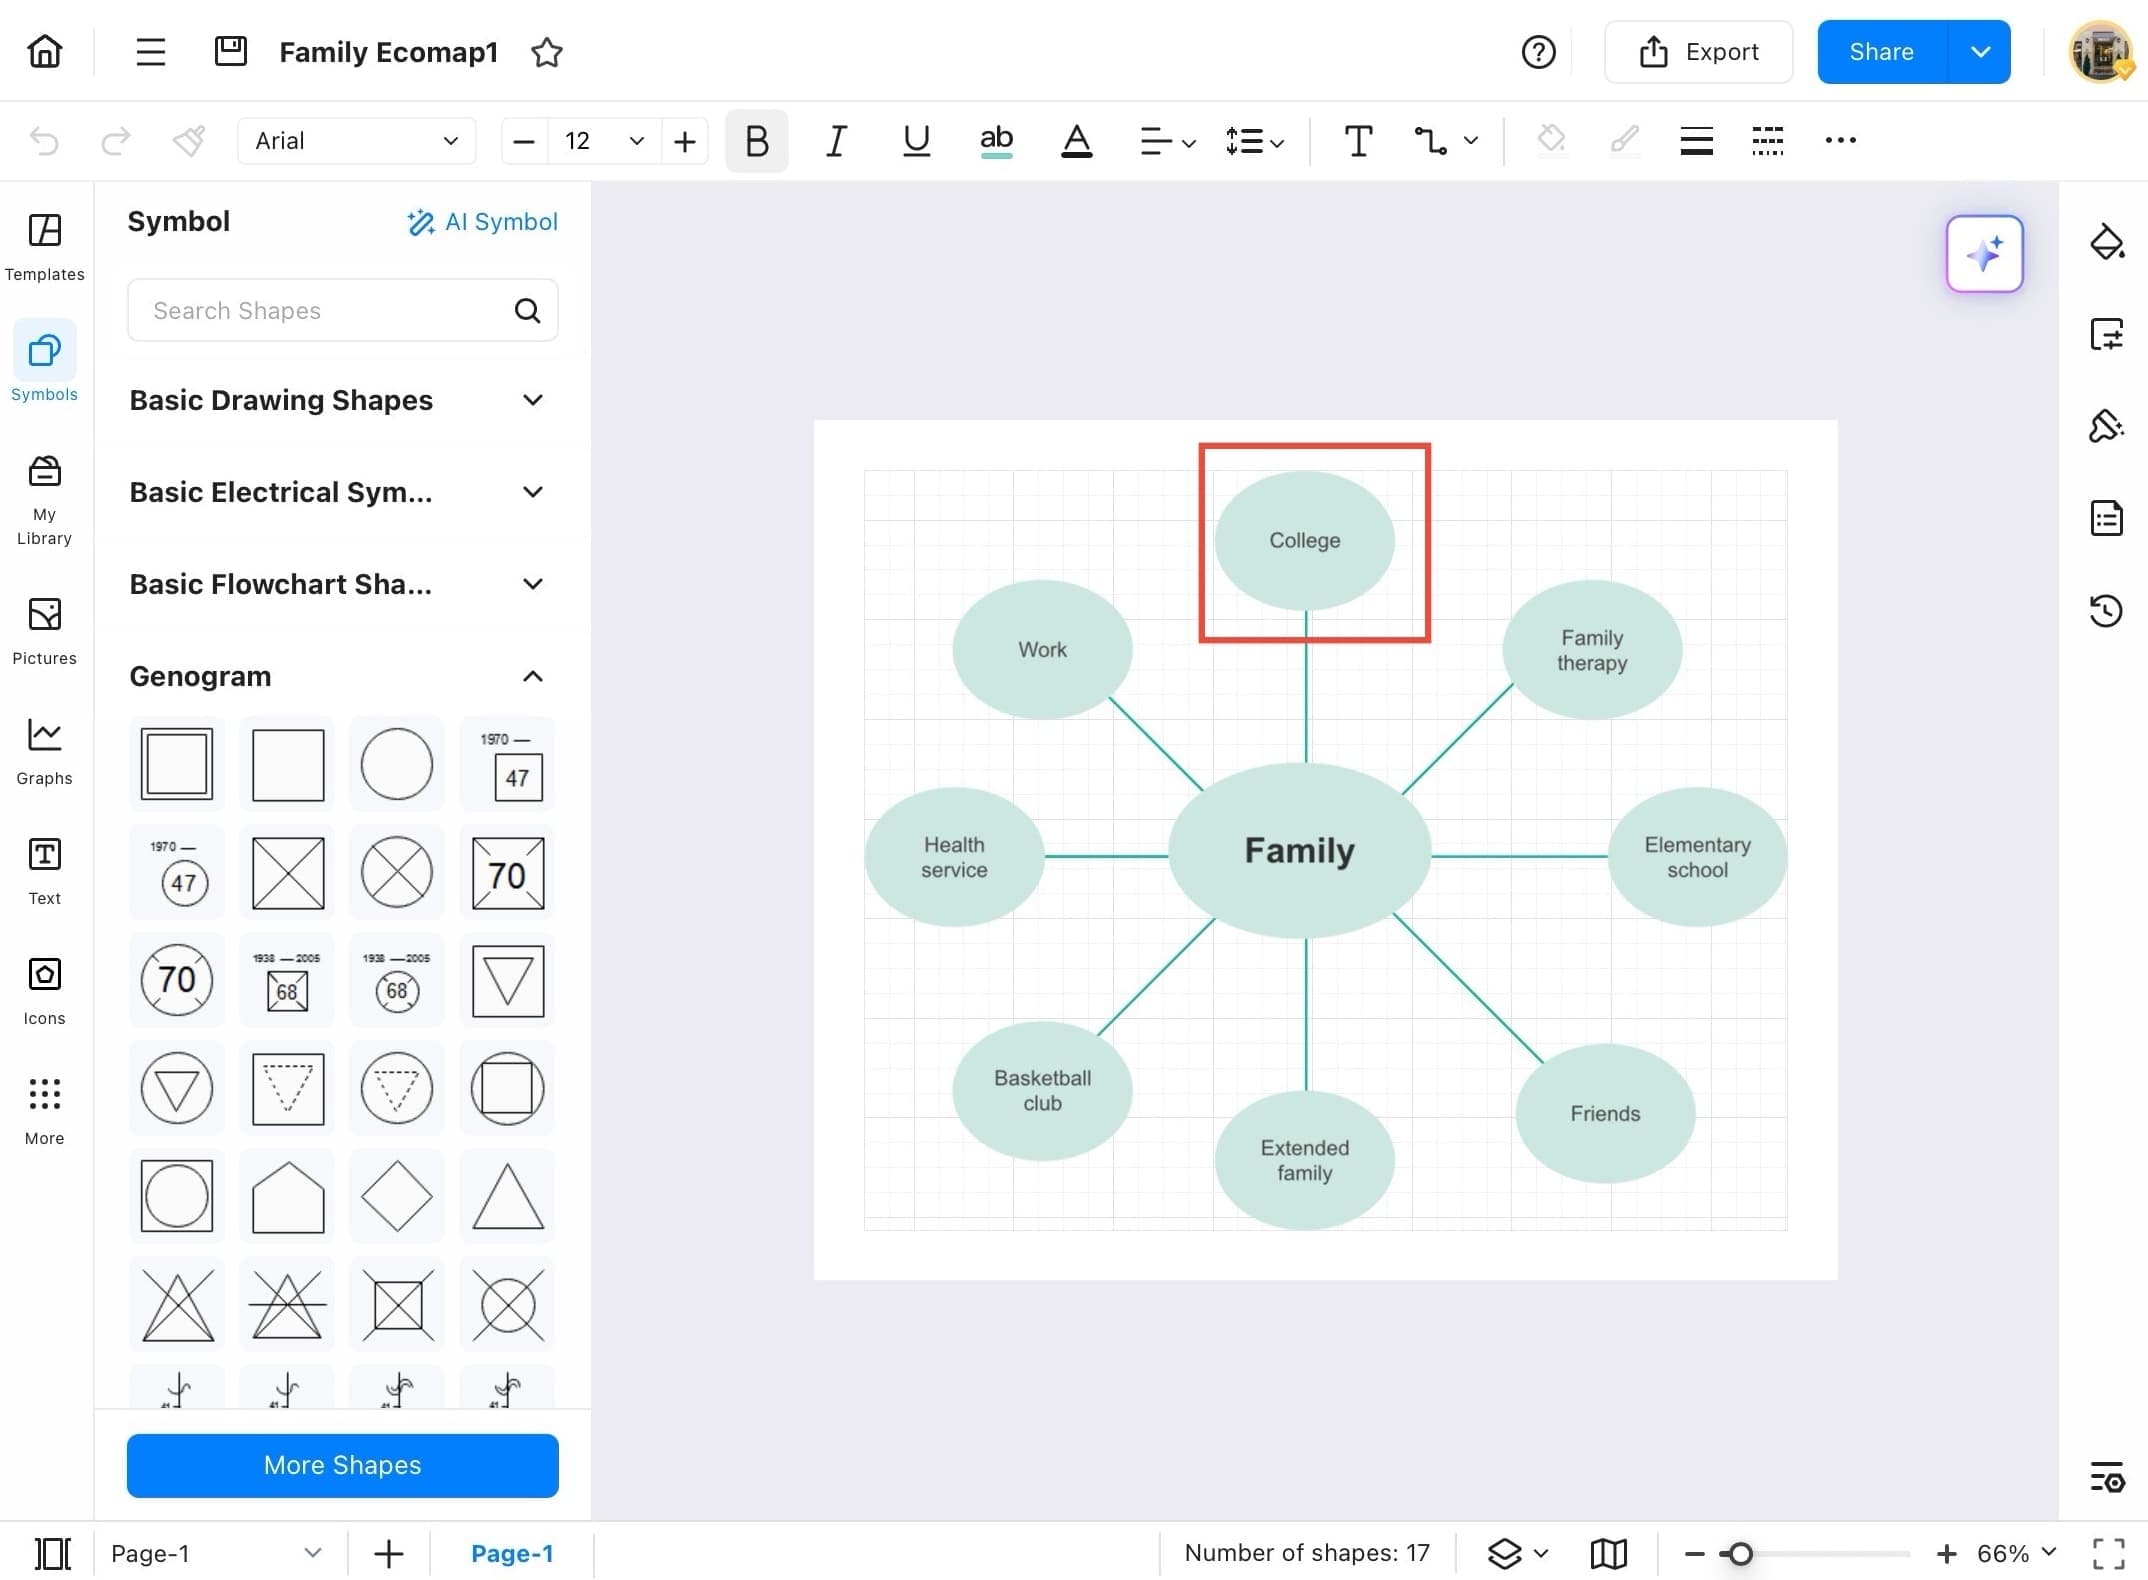Viewport: 2148px width, 1580px height.
Task: Open the Graphs panel
Action: click(44, 750)
